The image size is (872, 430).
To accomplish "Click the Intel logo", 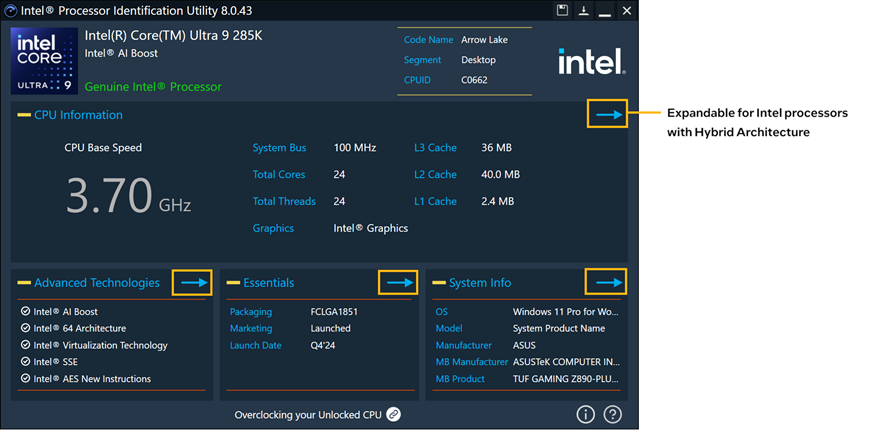I will (591, 62).
